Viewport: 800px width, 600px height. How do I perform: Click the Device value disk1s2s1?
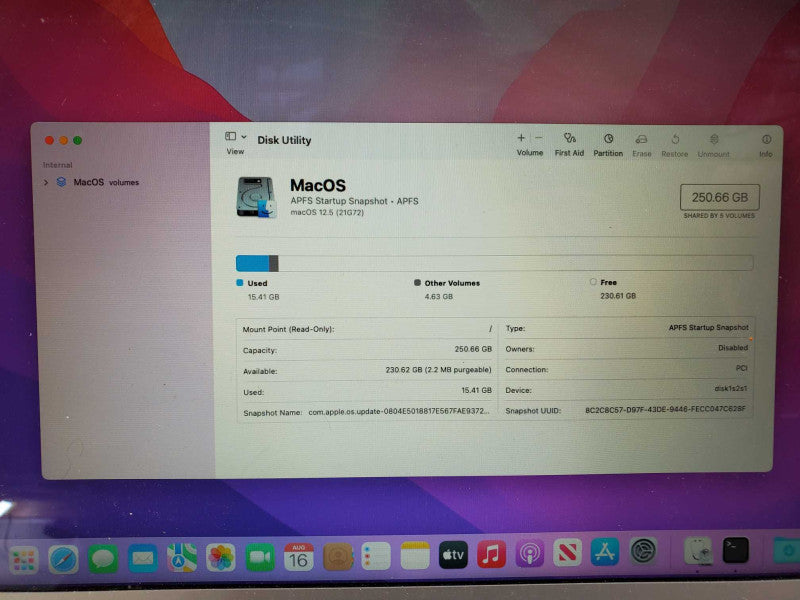click(x=731, y=388)
